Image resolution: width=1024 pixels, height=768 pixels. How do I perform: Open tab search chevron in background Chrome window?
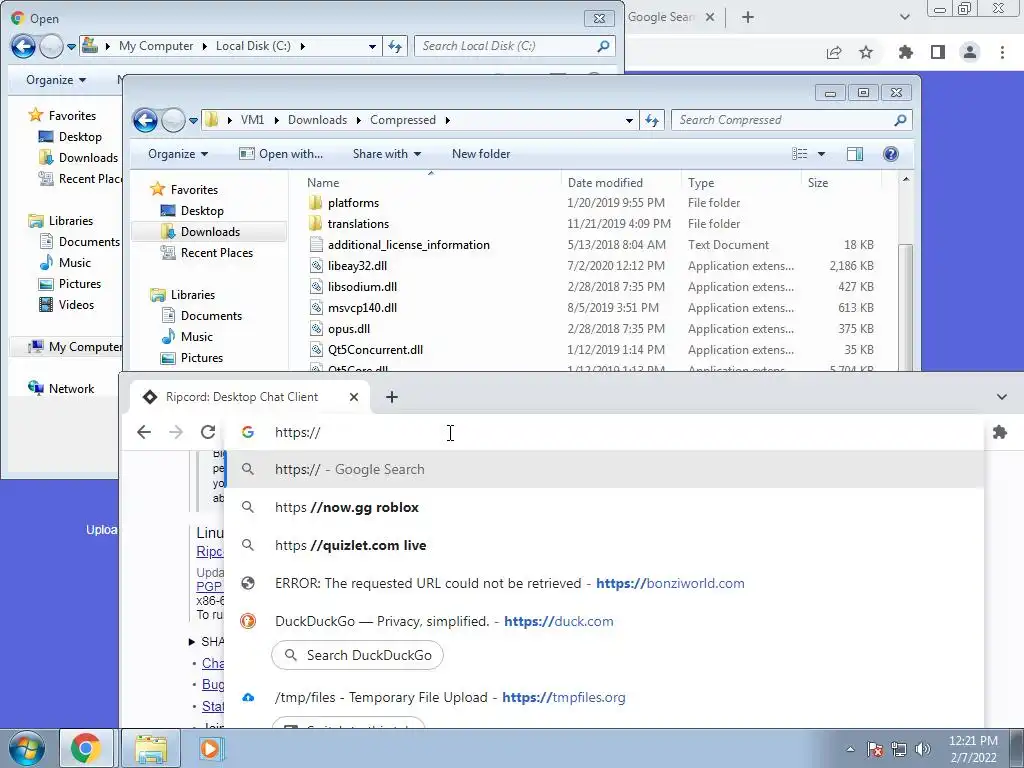904,18
